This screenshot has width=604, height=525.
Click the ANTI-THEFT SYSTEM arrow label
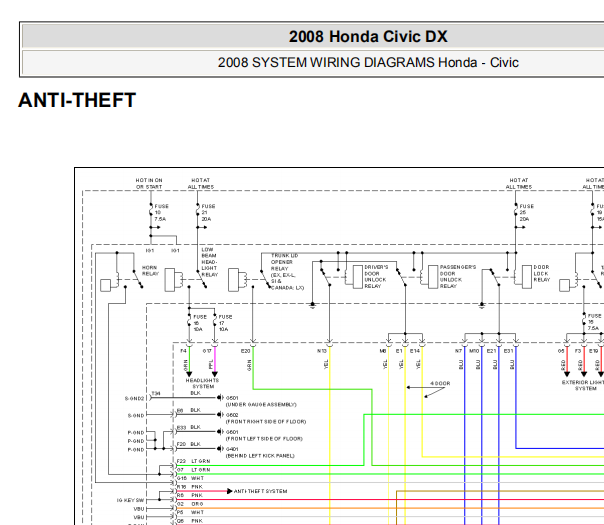pyautogui.click(x=260, y=491)
